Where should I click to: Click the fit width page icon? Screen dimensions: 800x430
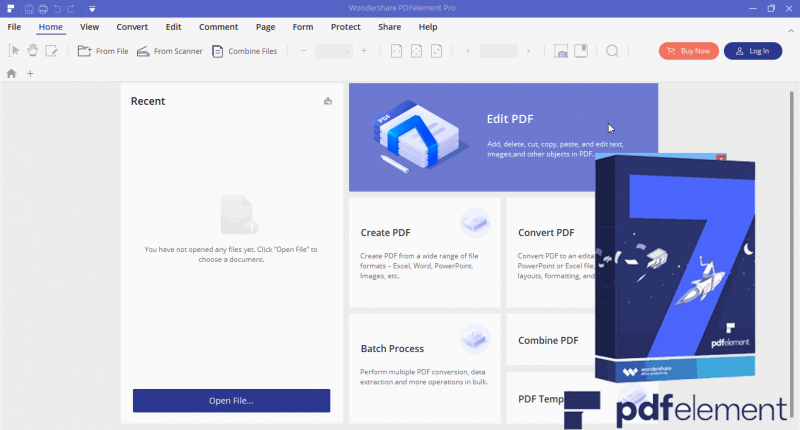point(396,51)
